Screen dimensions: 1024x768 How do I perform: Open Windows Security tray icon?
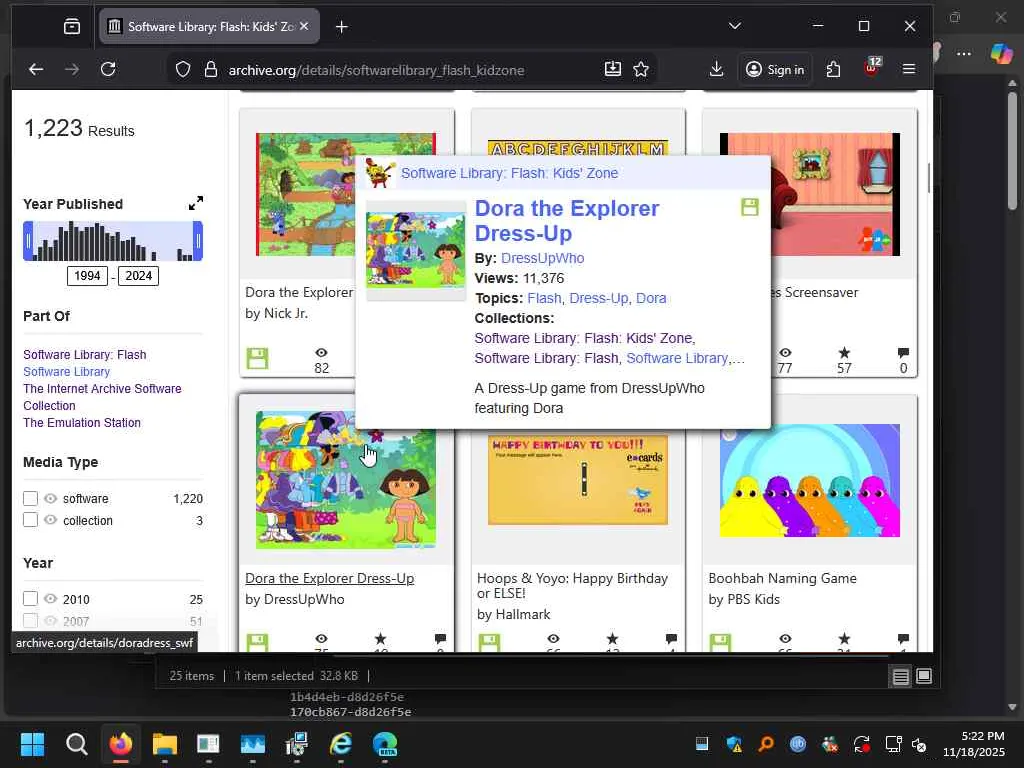click(734, 744)
